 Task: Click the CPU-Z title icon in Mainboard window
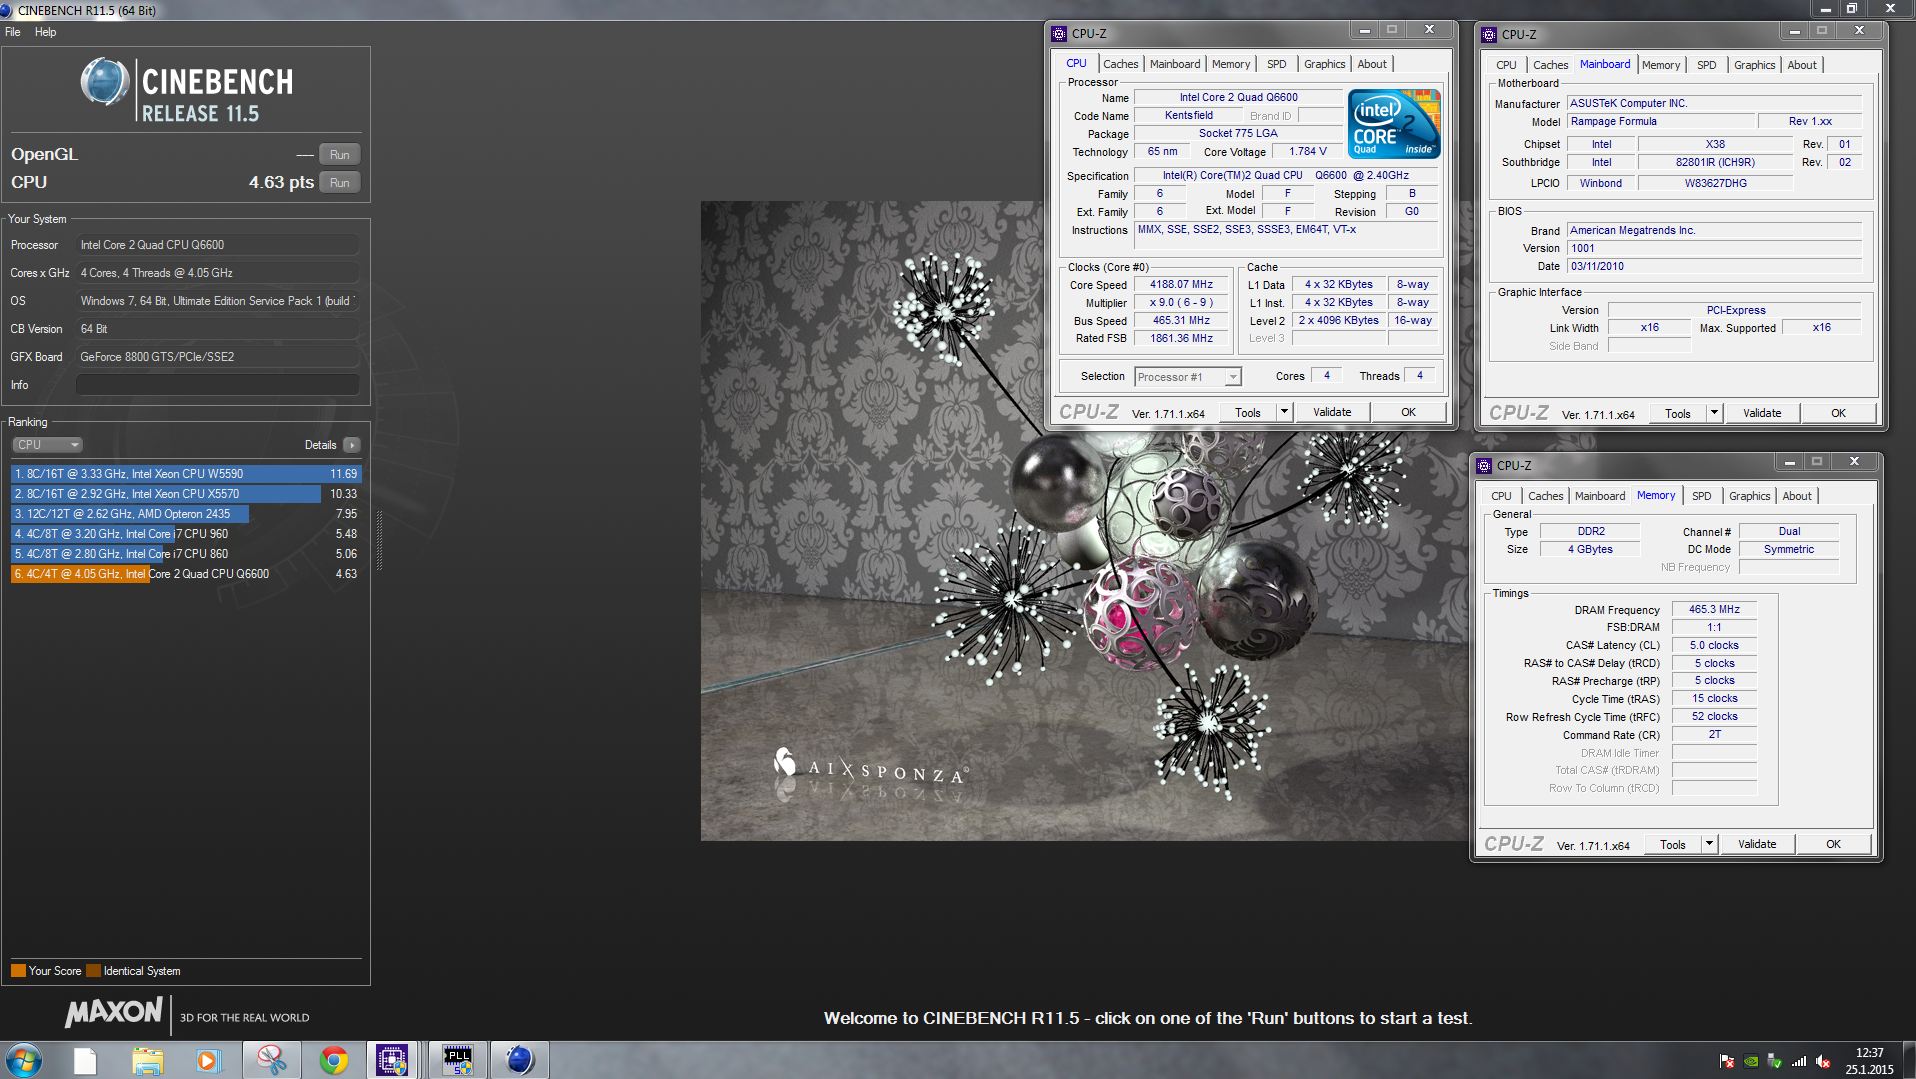pos(1489,34)
